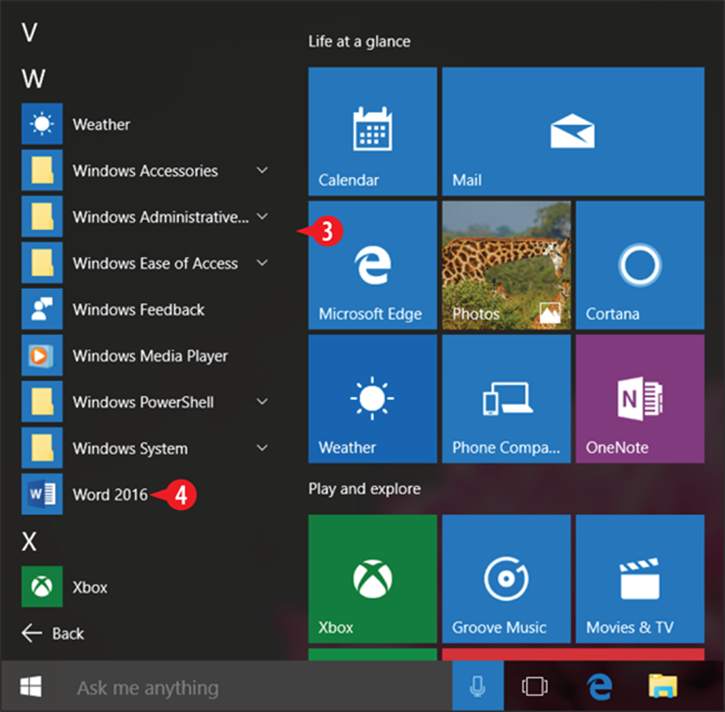Expand the Windows Accessories chevron
This screenshot has width=725, height=712.
262,170
